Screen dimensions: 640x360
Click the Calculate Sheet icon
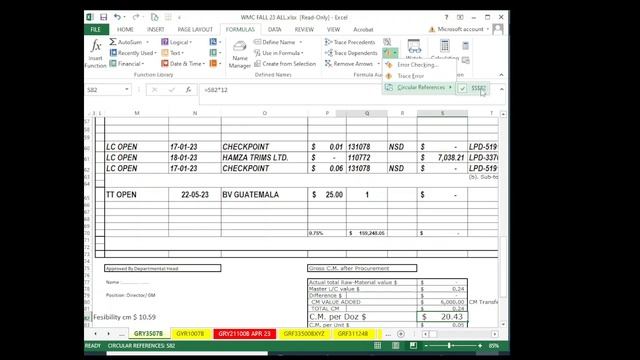pyautogui.click(x=465, y=60)
